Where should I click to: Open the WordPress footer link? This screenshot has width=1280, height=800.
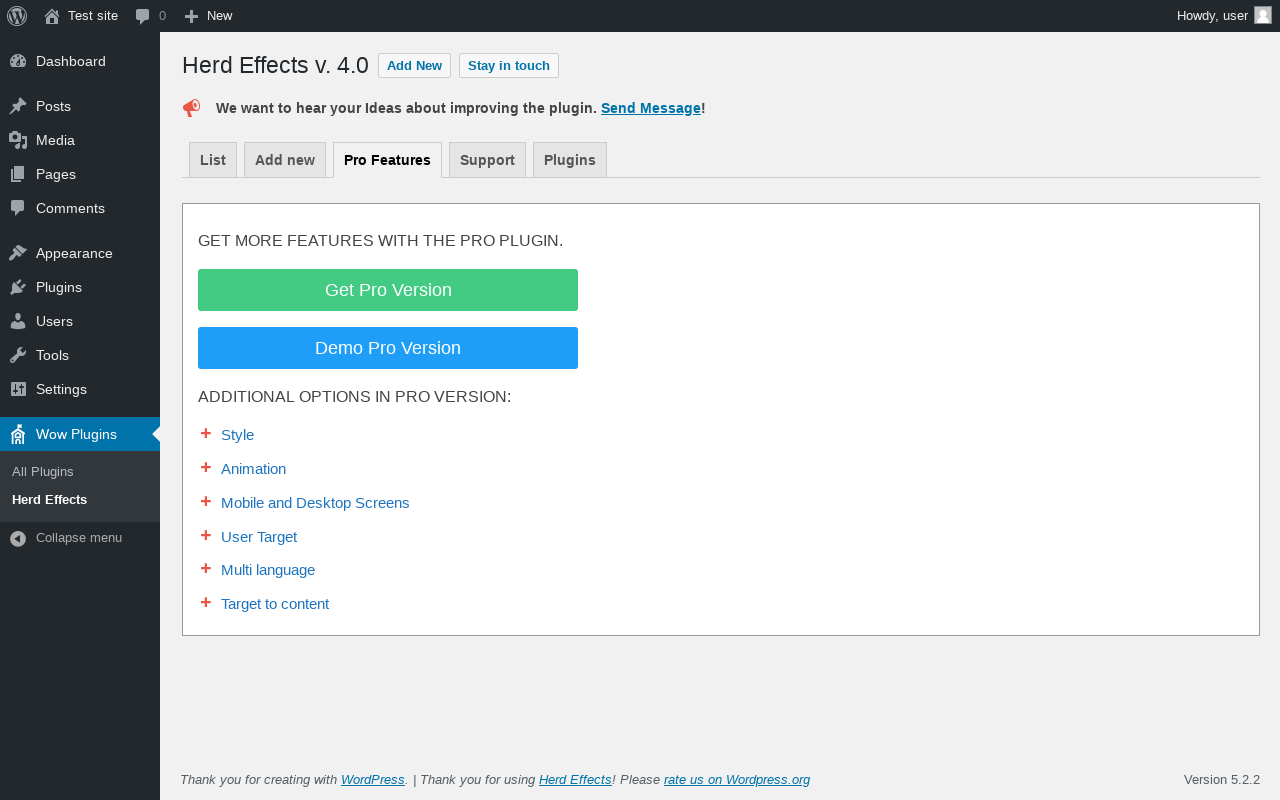(373, 779)
